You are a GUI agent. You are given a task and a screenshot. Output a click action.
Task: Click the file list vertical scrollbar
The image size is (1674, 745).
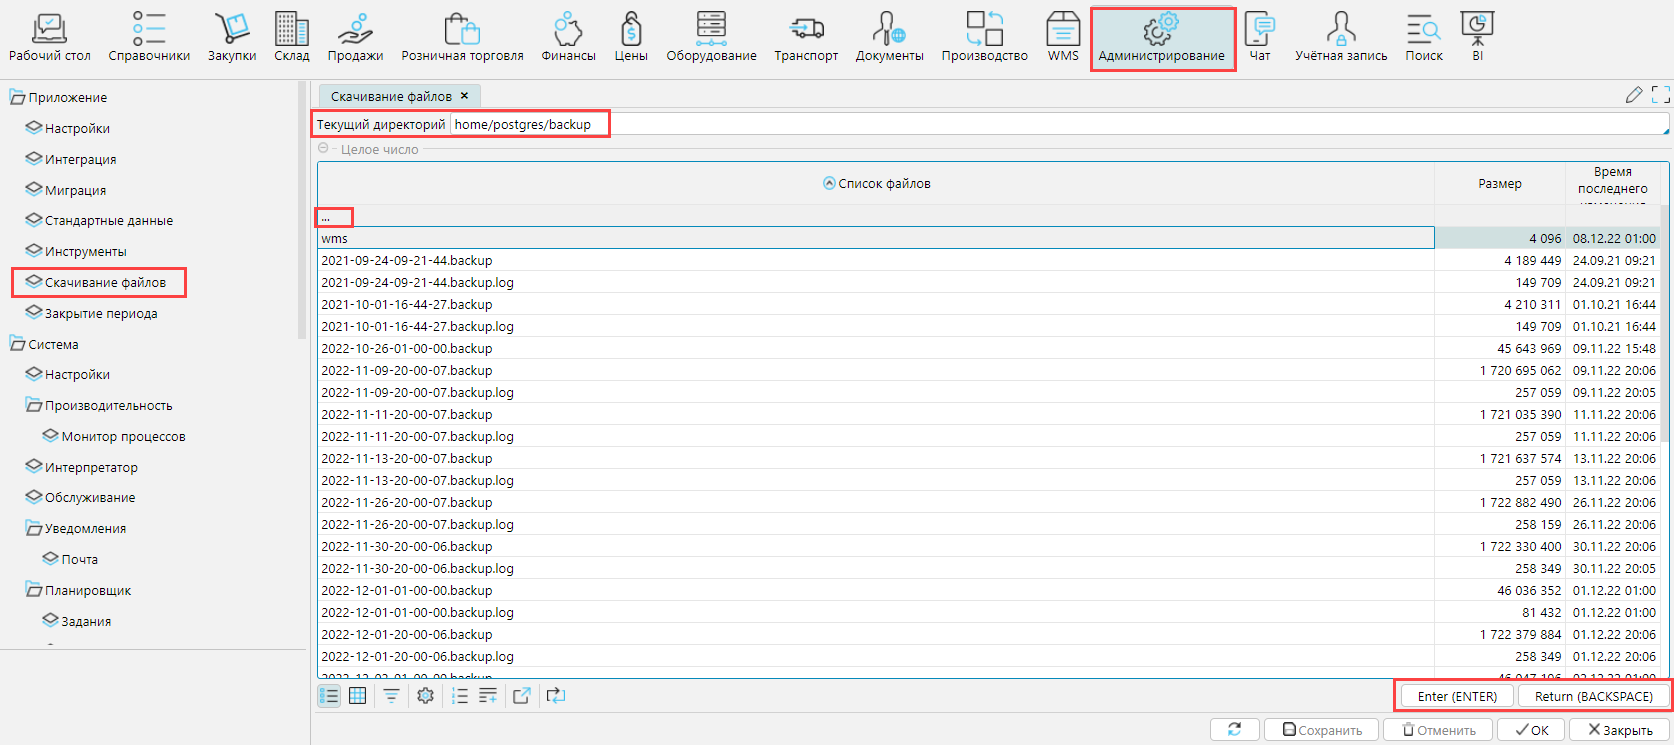click(1664, 320)
